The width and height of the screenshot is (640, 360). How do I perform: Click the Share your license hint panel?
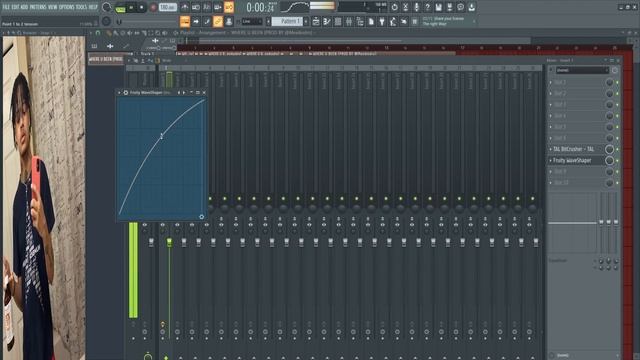pos(447,21)
